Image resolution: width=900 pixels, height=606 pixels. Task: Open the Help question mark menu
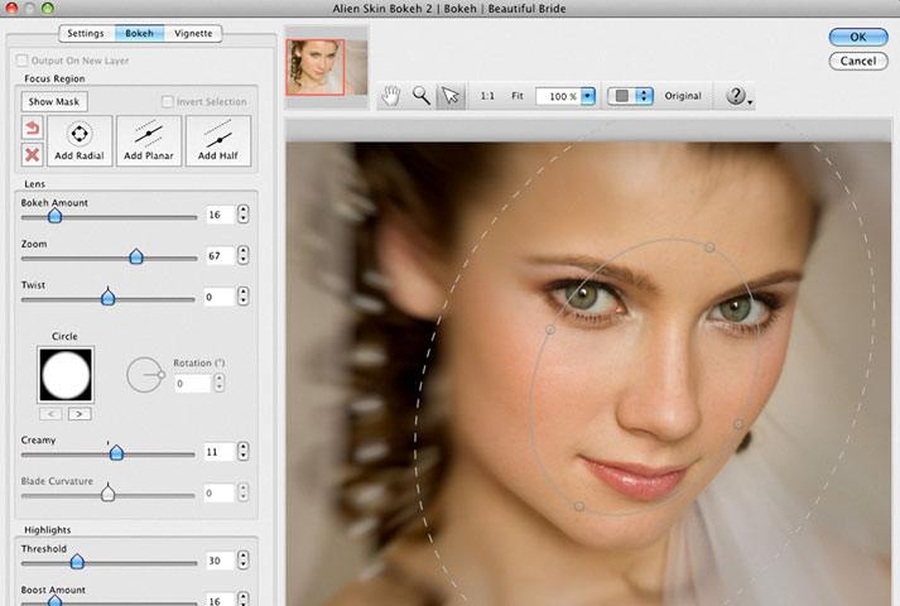(x=739, y=96)
